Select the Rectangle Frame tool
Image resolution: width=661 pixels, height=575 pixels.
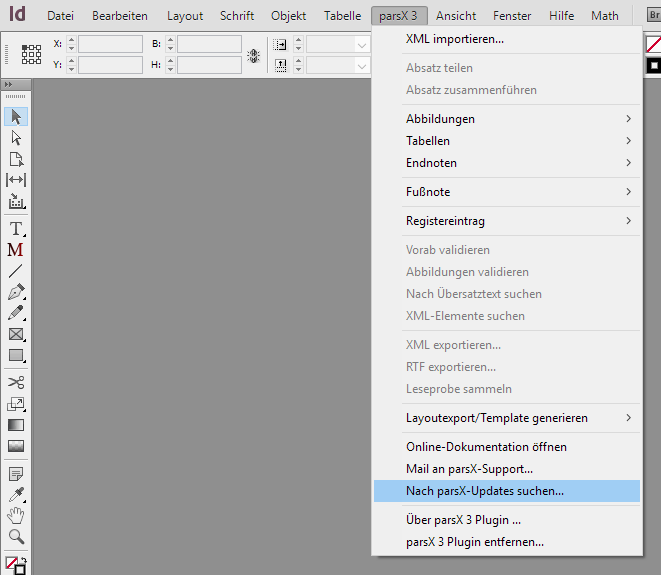pyautogui.click(x=16, y=334)
